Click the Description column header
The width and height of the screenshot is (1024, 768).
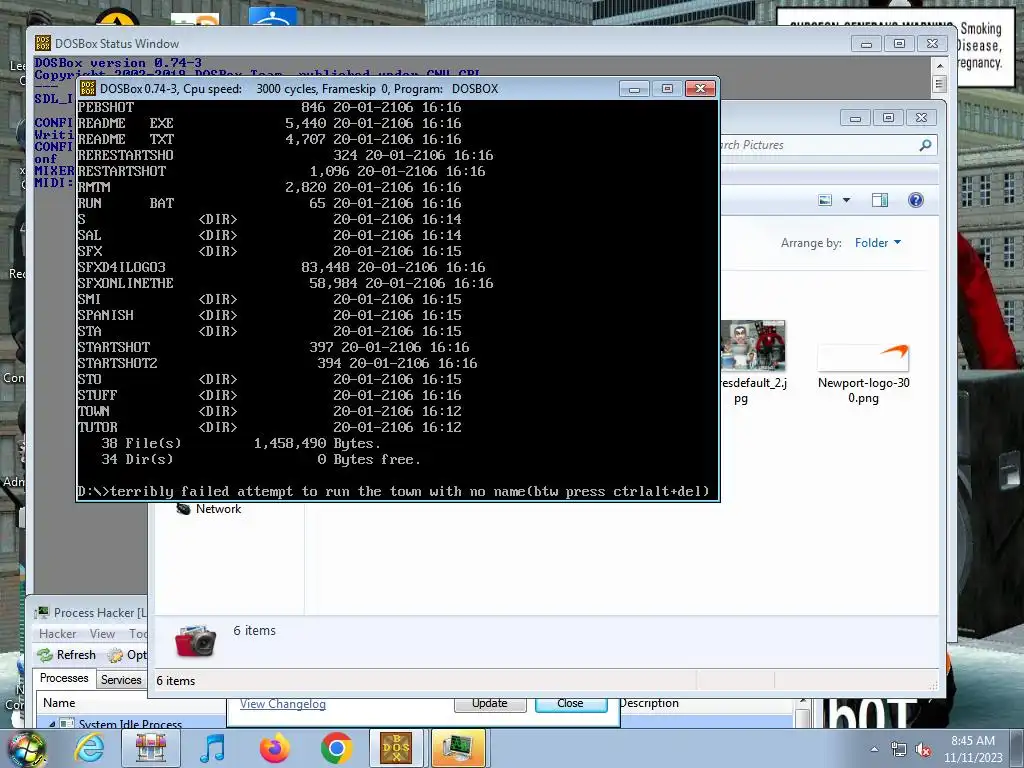pos(649,703)
